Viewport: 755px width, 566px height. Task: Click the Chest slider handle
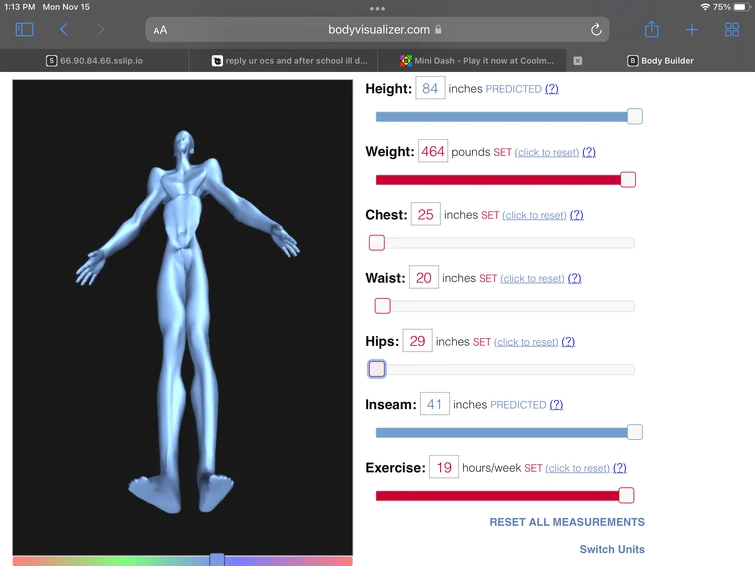tap(377, 243)
